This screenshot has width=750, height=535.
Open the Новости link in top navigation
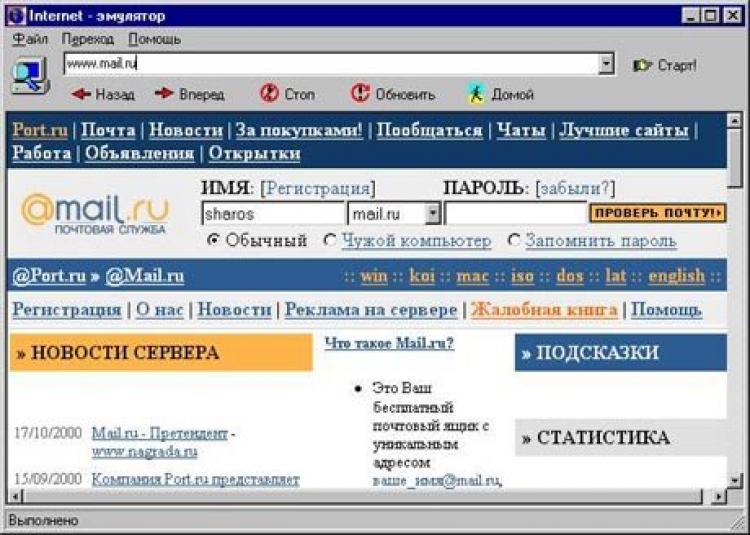tap(186, 130)
